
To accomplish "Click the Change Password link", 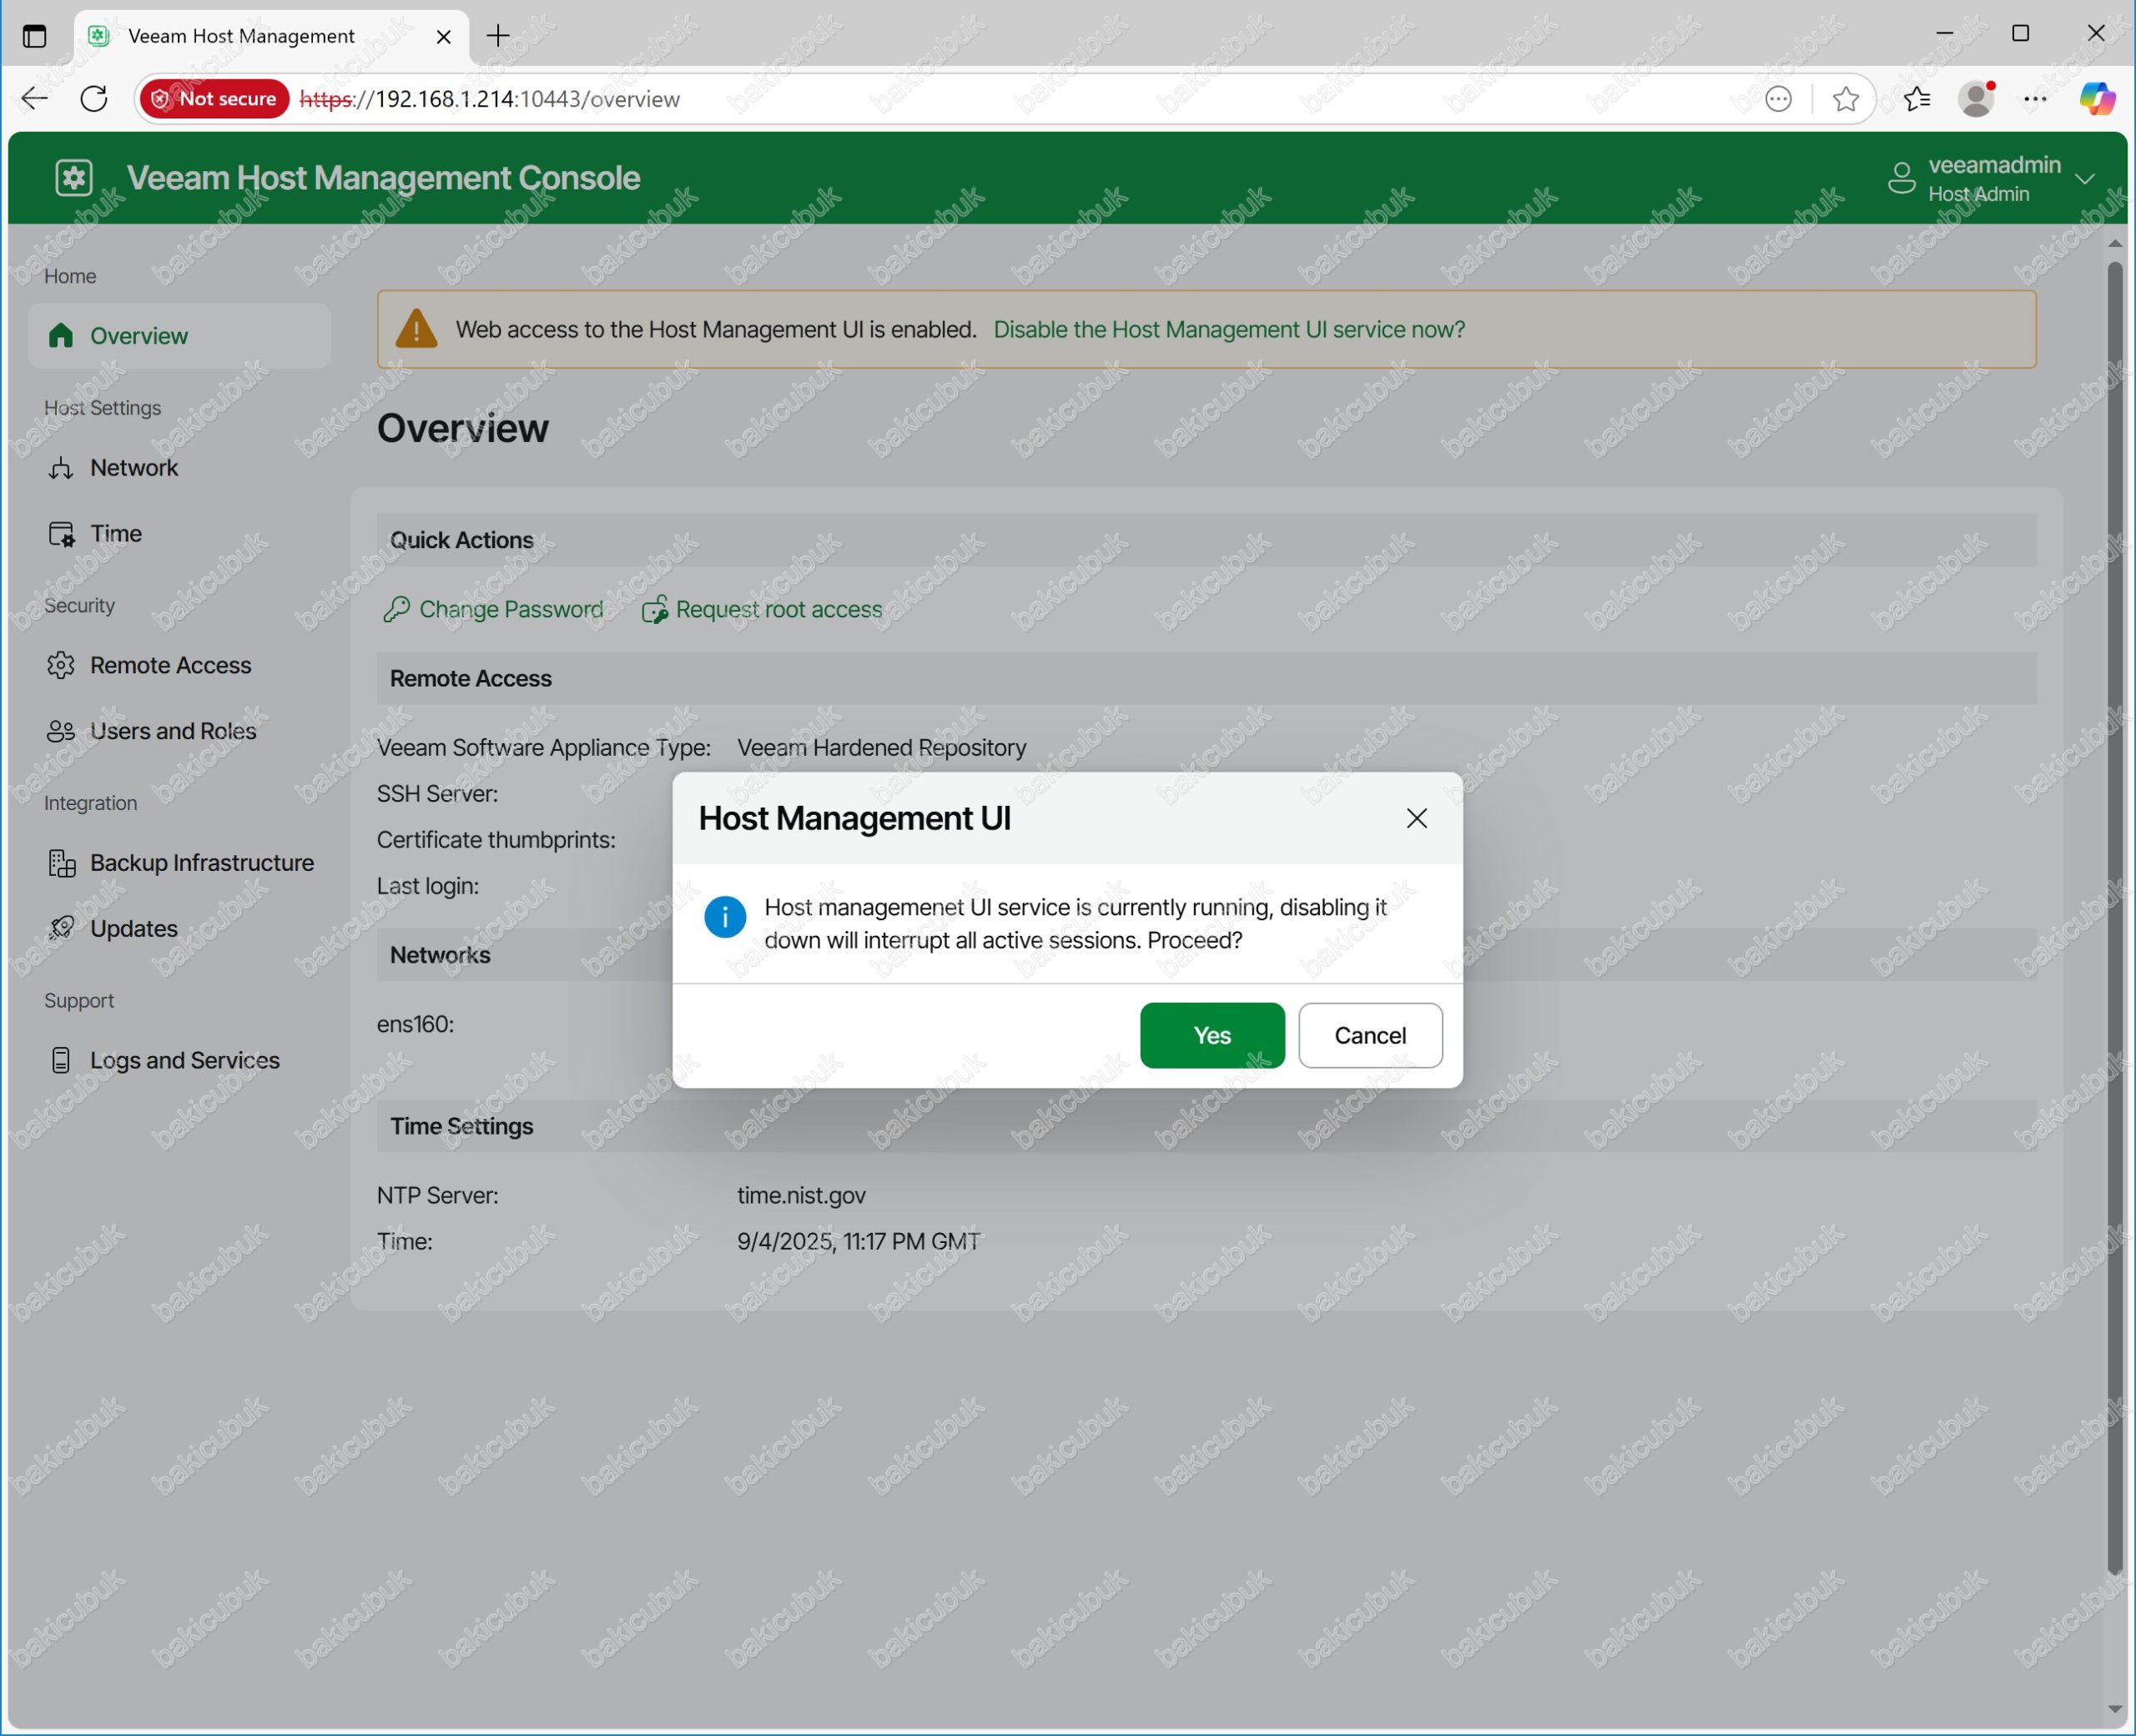I will [x=511, y=609].
